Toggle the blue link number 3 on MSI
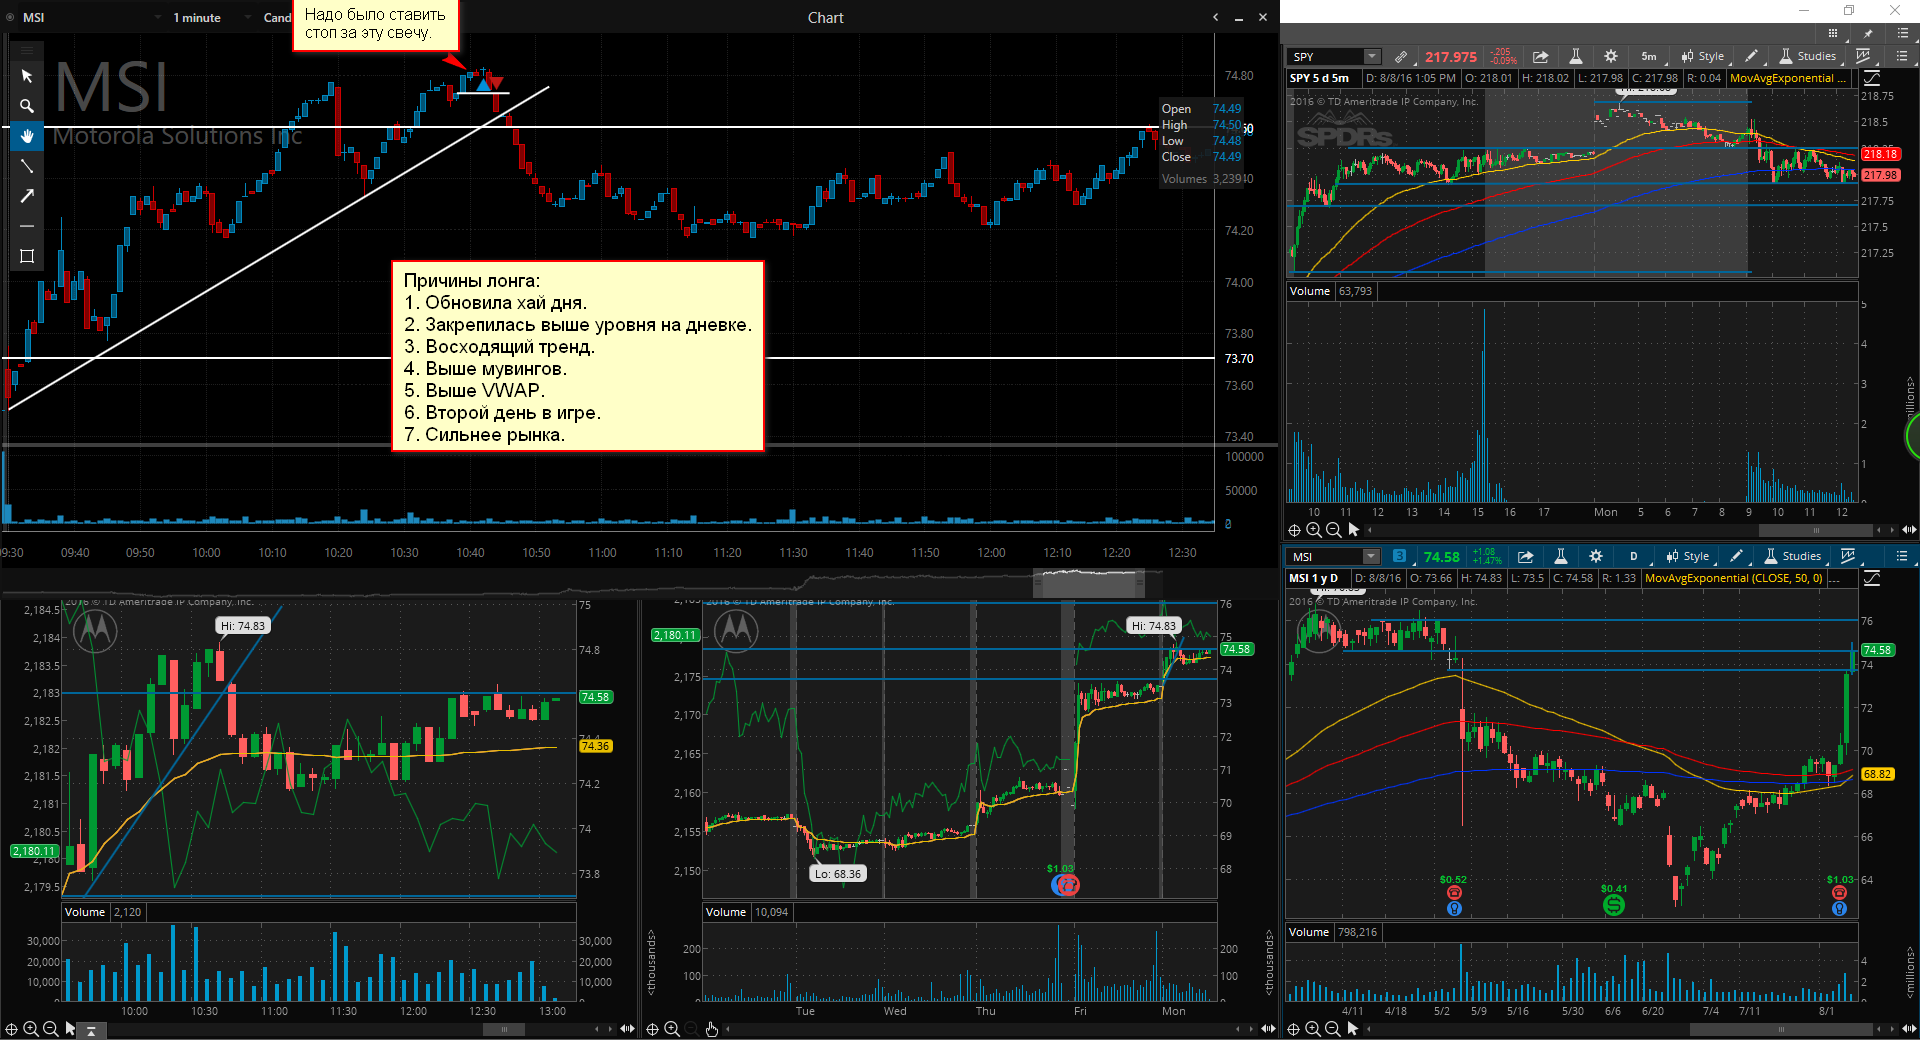 (x=1399, y=556)
